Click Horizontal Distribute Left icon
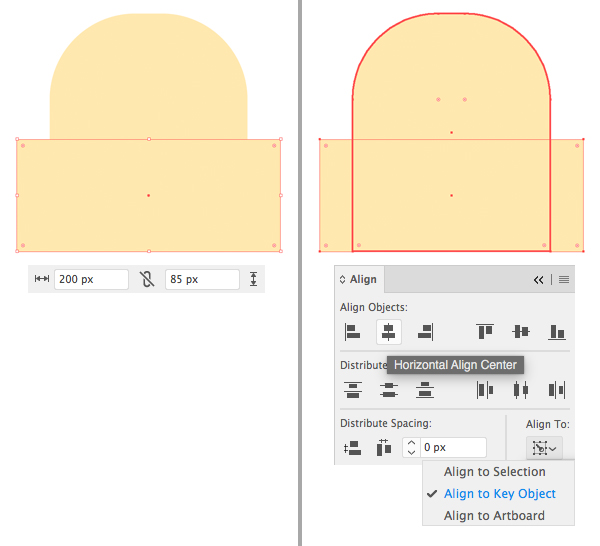This screenshot has width=600, height=546. 485,389
